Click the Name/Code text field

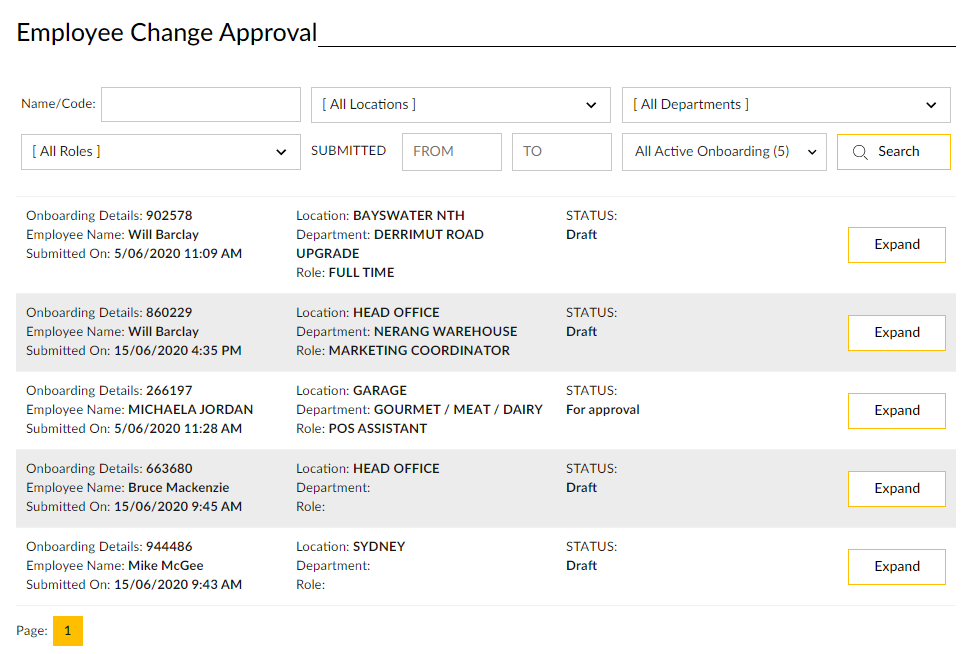point(200,105)
